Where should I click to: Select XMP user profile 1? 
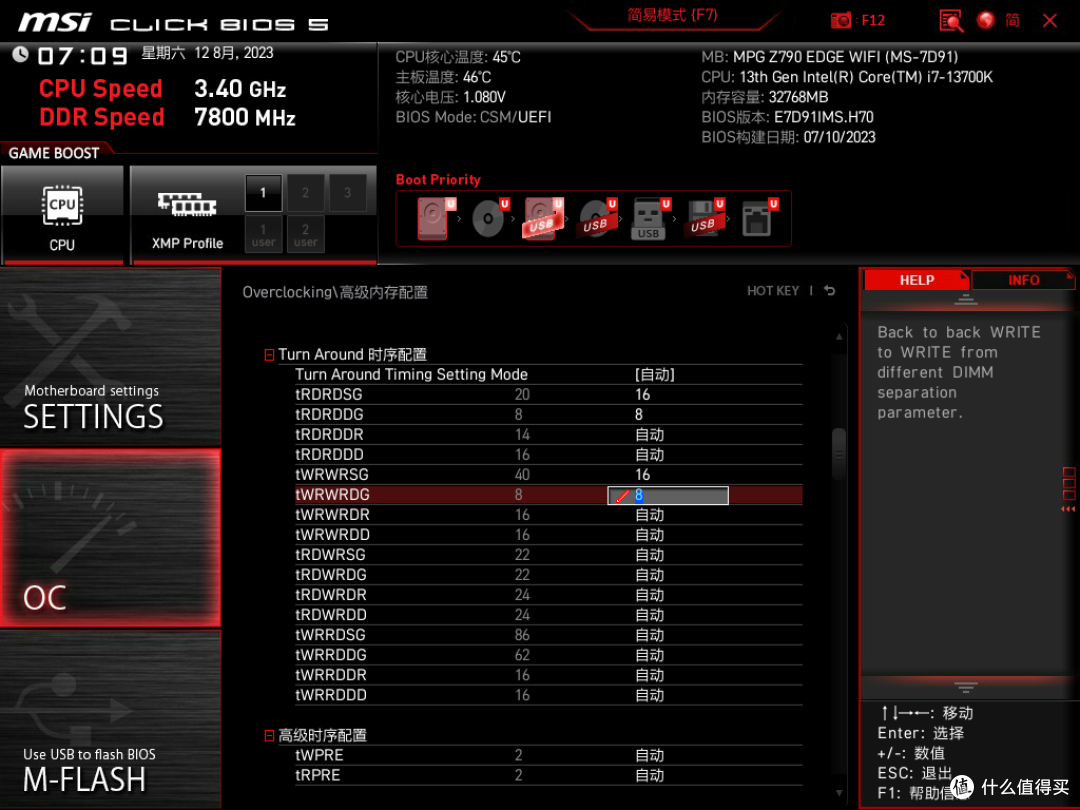[263, 234]
